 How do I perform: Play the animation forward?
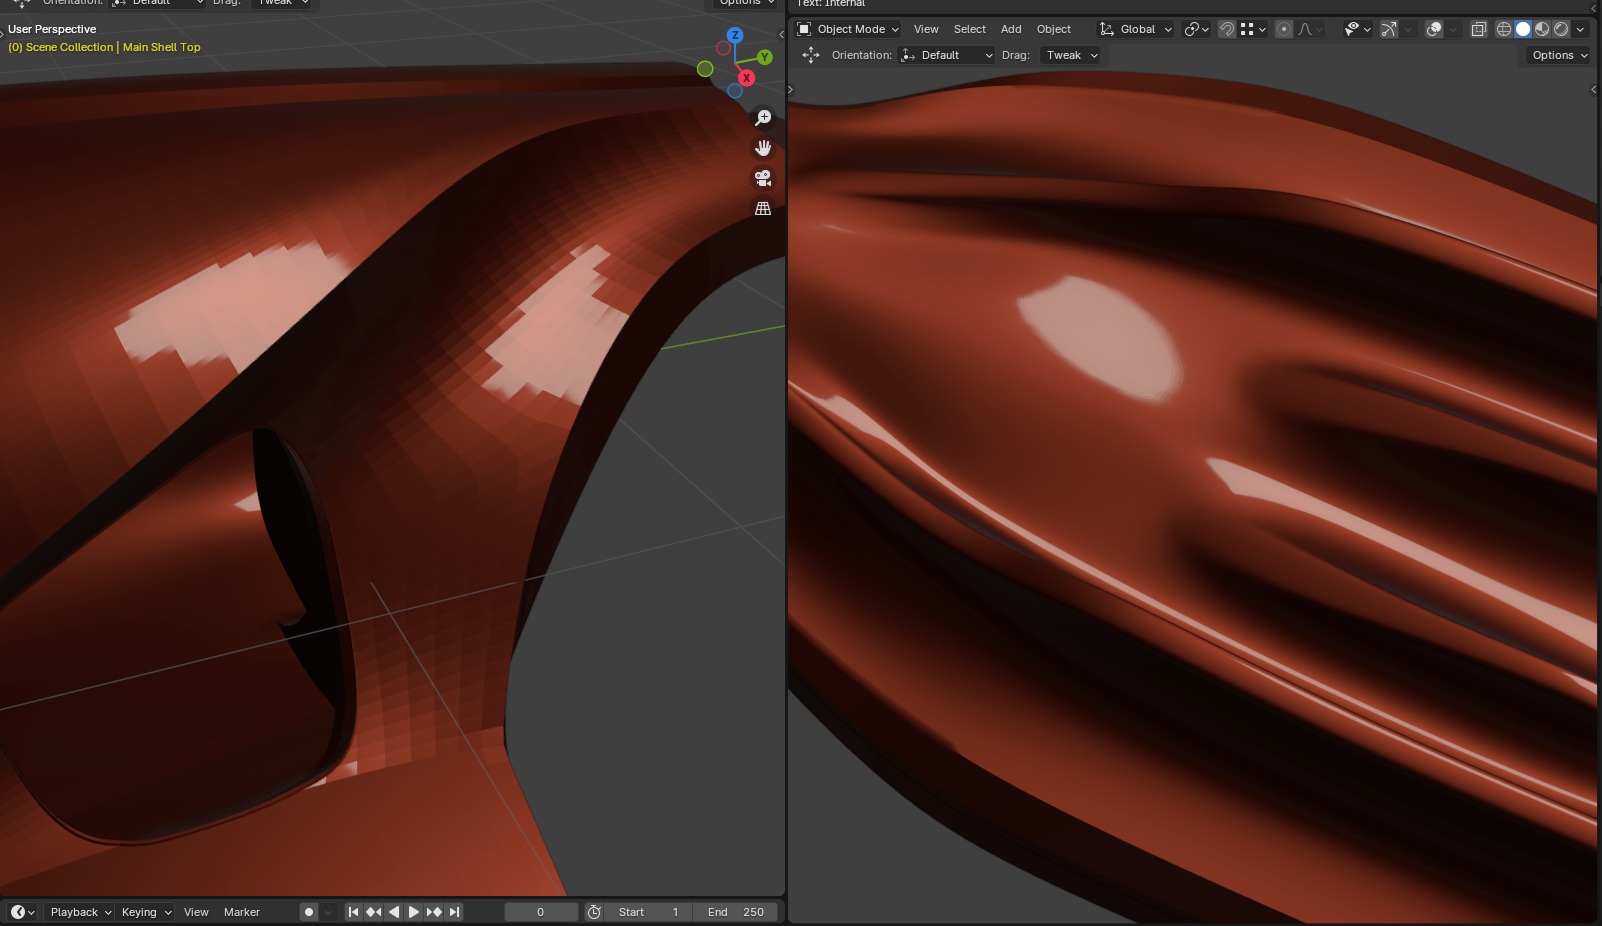click(413, 912)
